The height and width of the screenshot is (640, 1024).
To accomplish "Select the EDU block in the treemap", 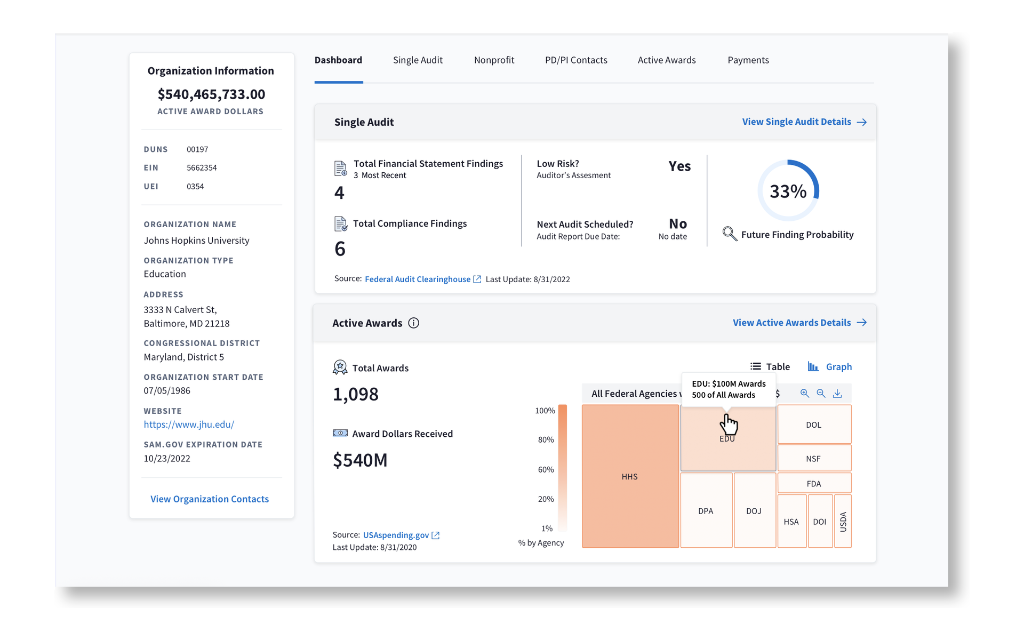I will point(728,438).
